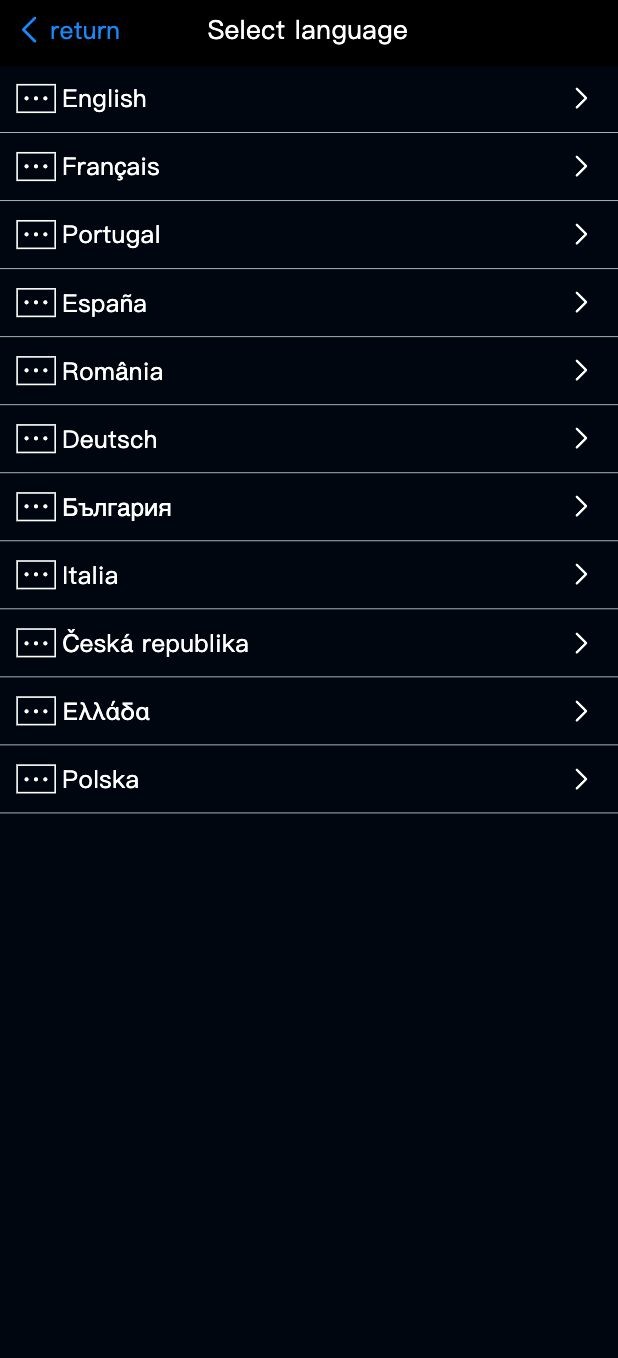
Task: Go back using the return link
Action: click(x=84, y=31)
